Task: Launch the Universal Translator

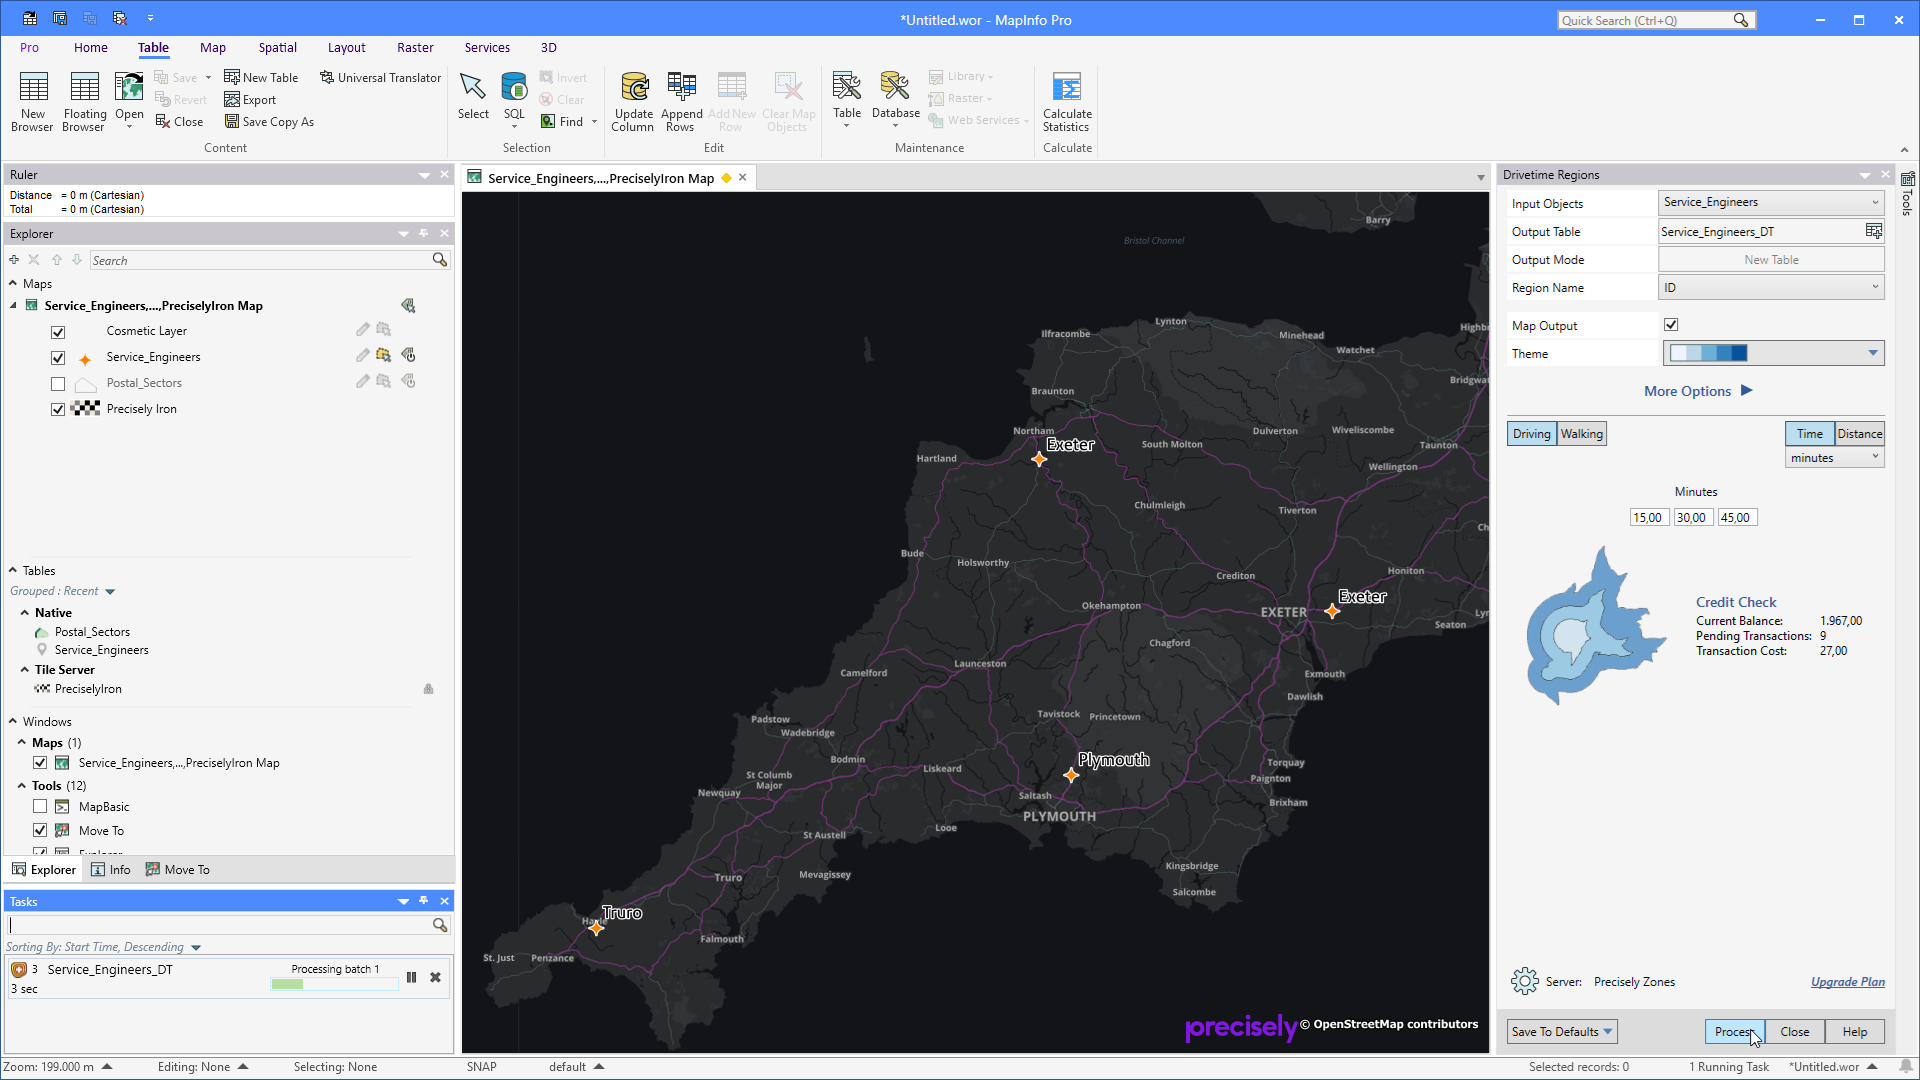Action: click(380, 77)
